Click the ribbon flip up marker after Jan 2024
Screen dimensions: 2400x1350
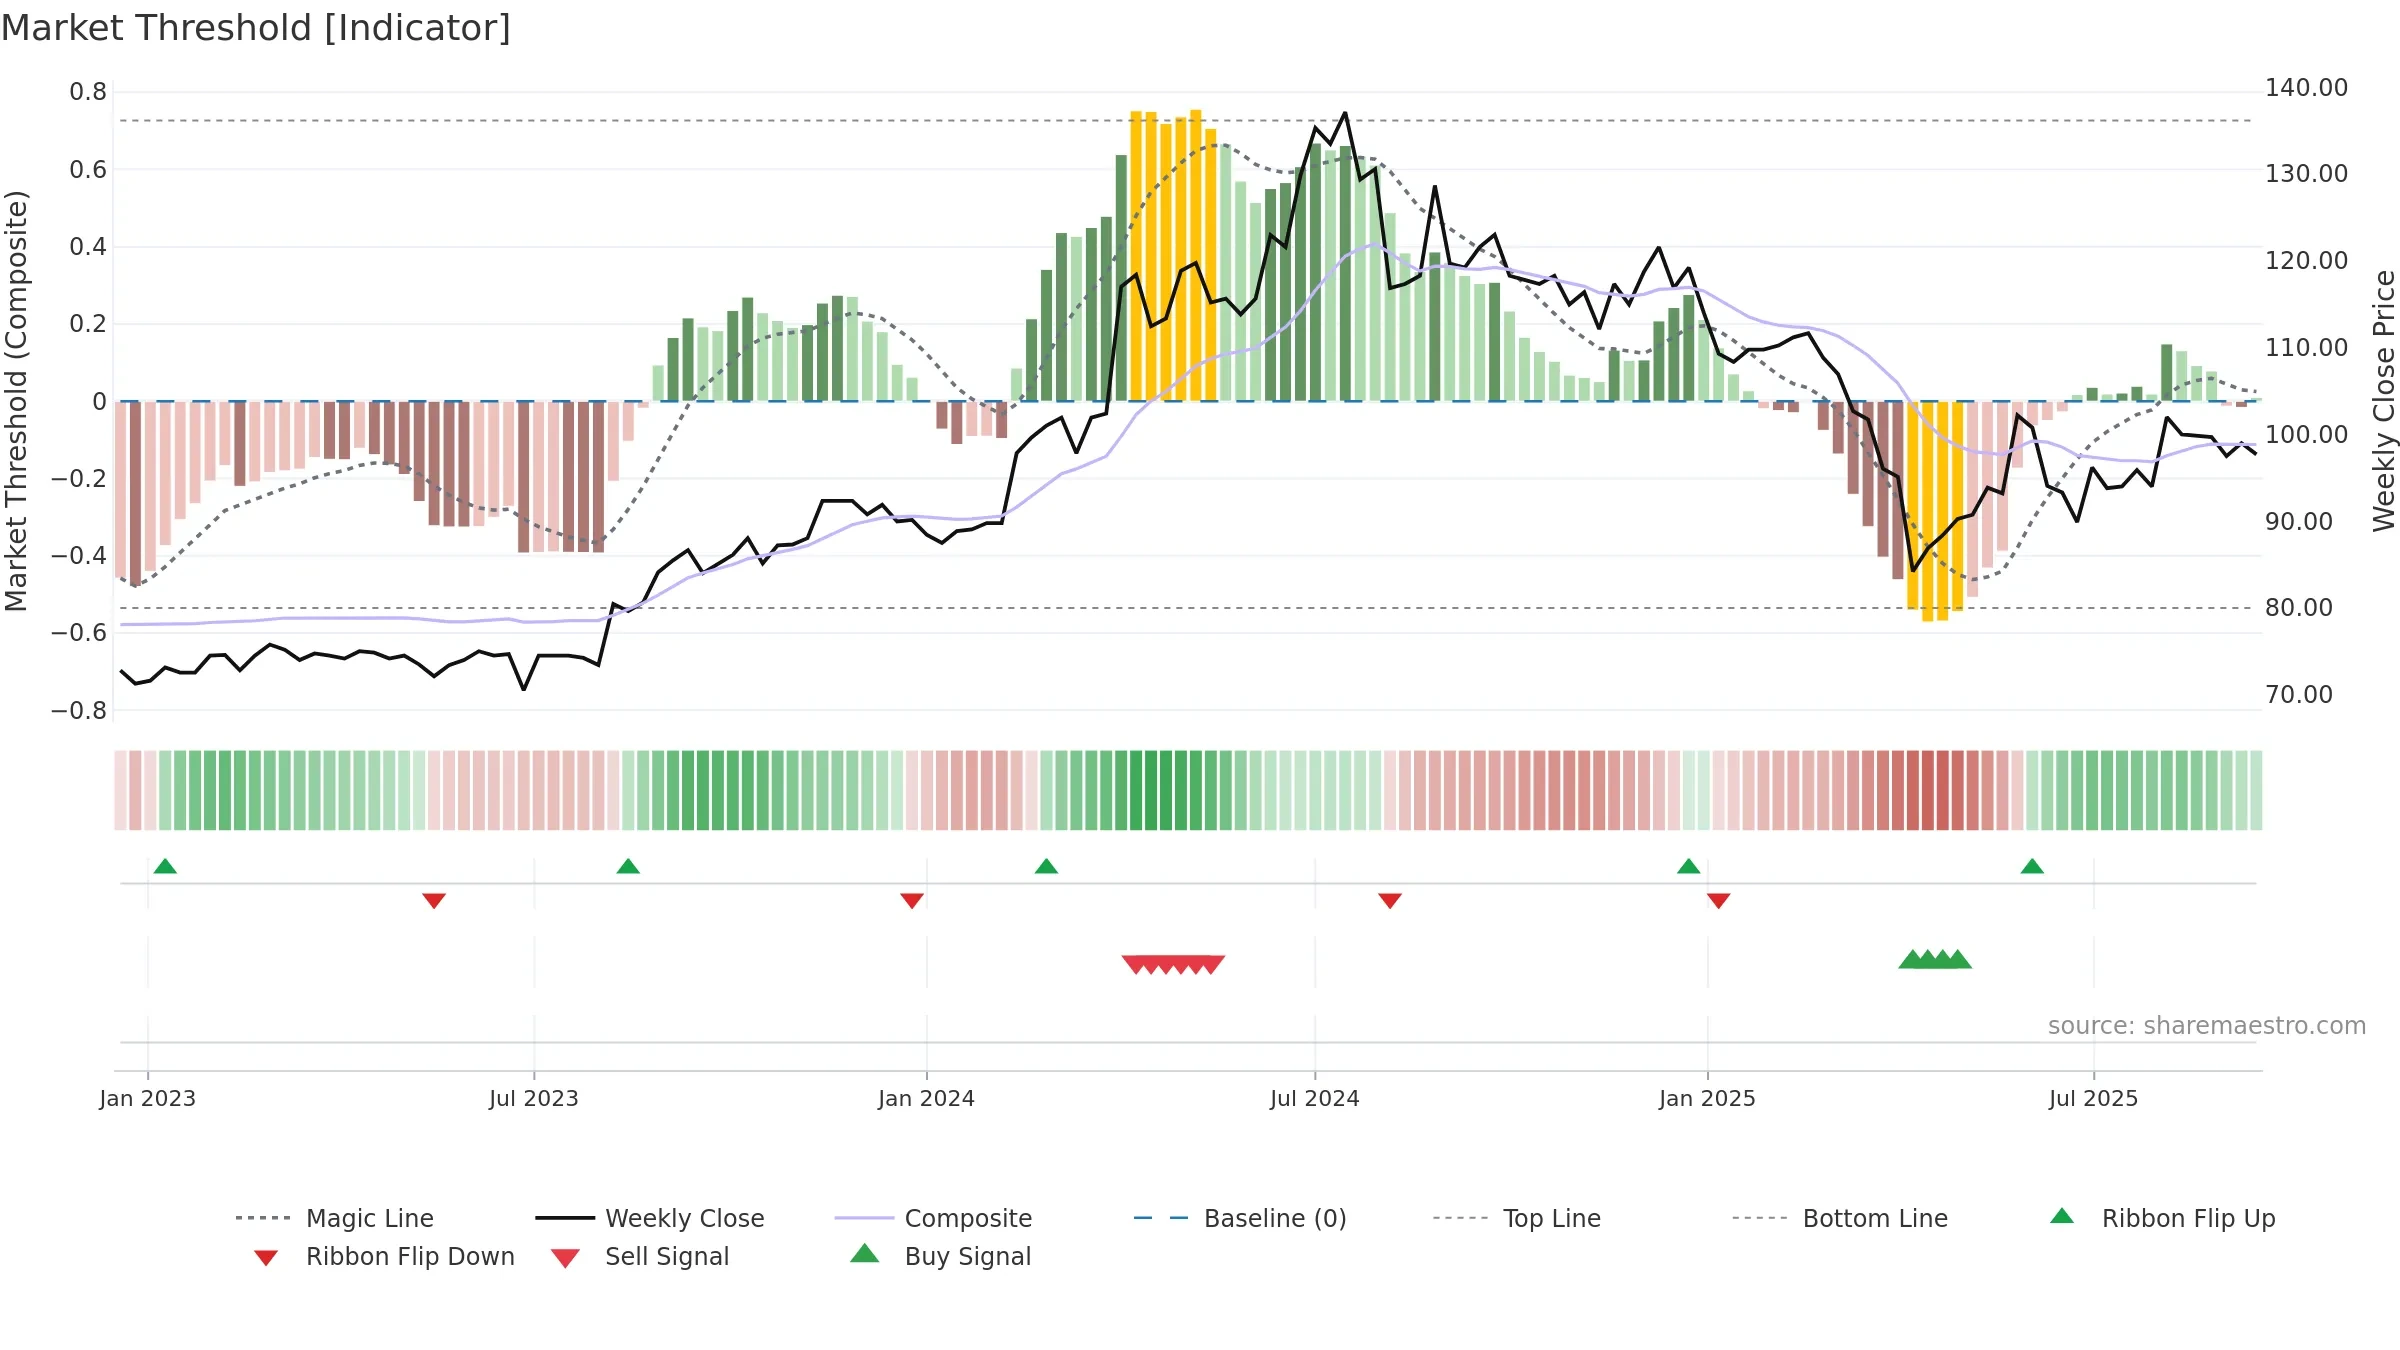pyautogui.click(x=1046, y=866)
